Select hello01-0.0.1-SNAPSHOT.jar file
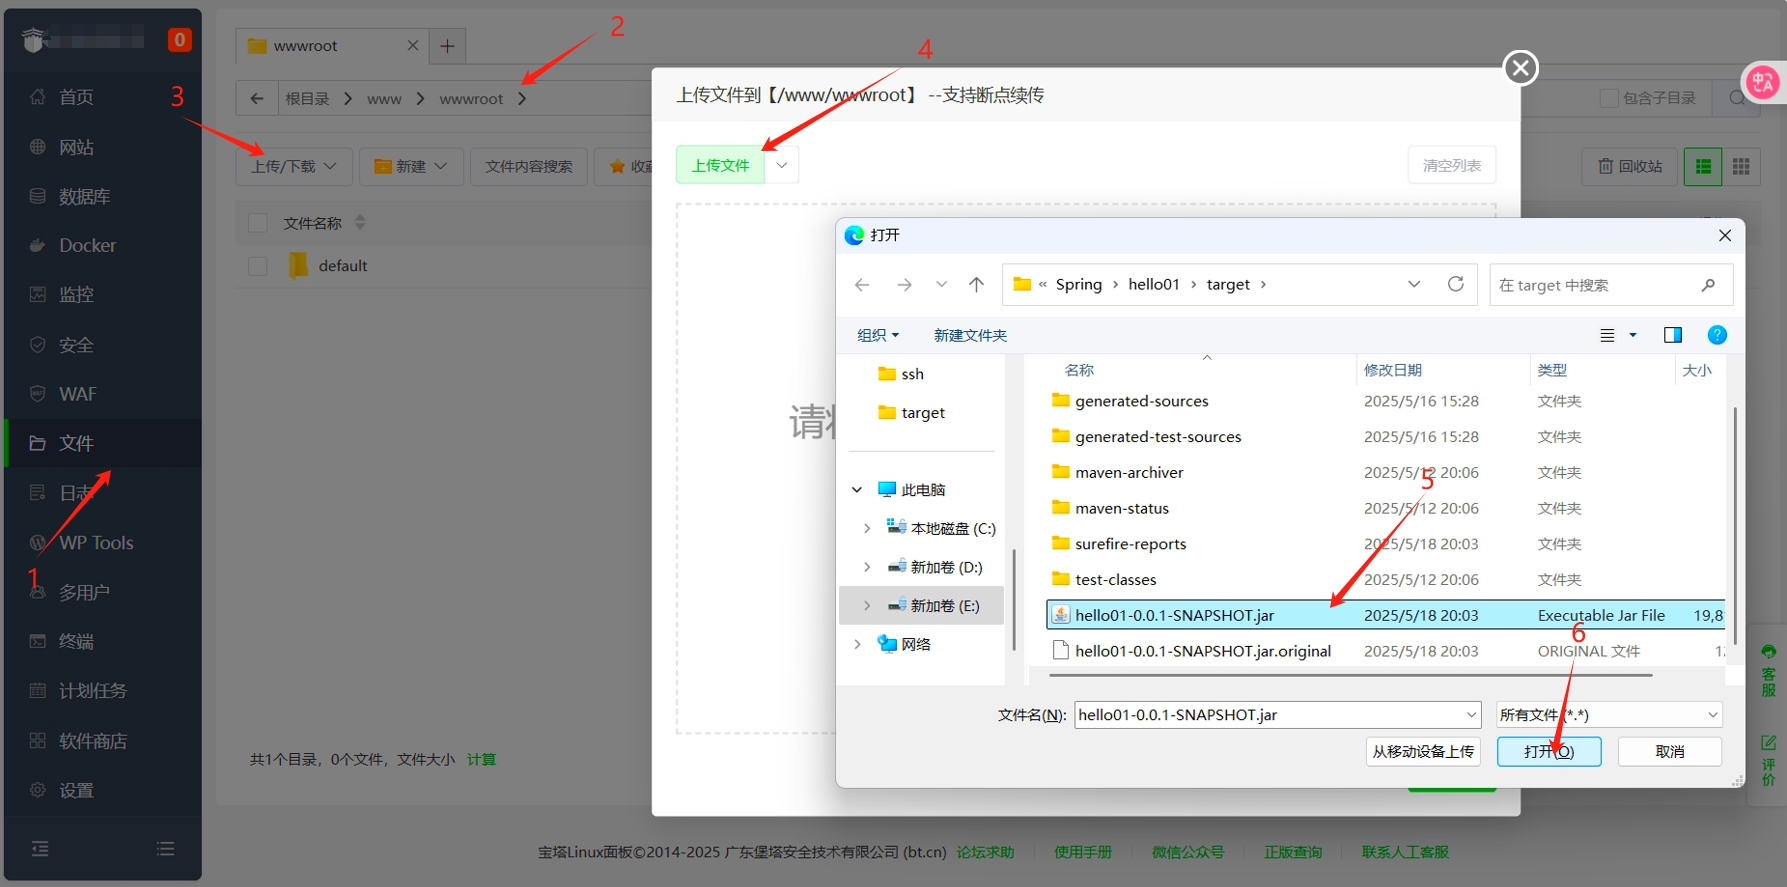The height and width of the screenshot is (887, 1787). [x=1385, y=615]
